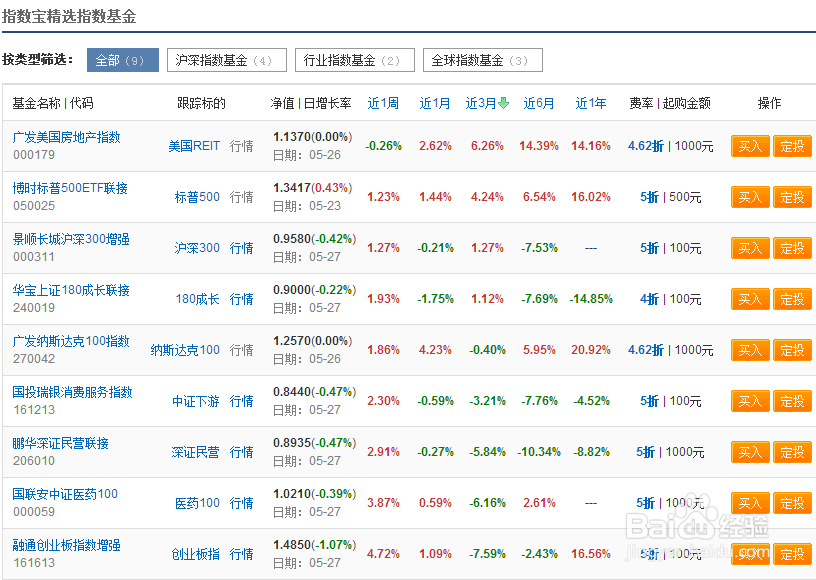
Task: Click 5折 rate for 鹏华深证民营联接
Action: 646,452
